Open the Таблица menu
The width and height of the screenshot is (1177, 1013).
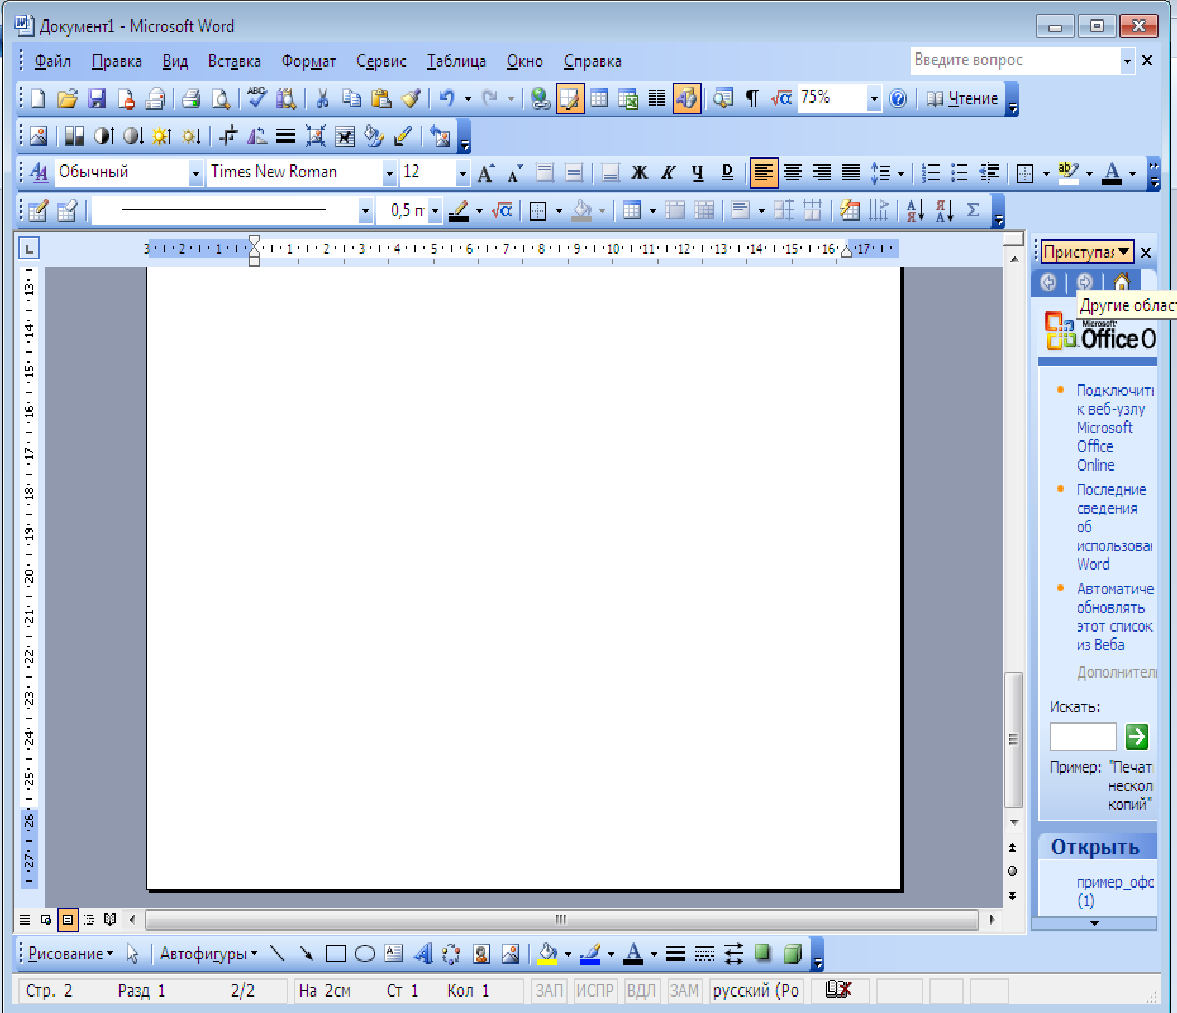[456, 62]
